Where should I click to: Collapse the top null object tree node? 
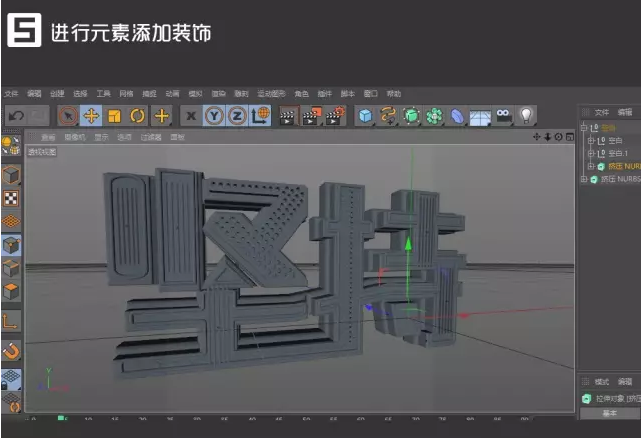click(x=584, y=128)
